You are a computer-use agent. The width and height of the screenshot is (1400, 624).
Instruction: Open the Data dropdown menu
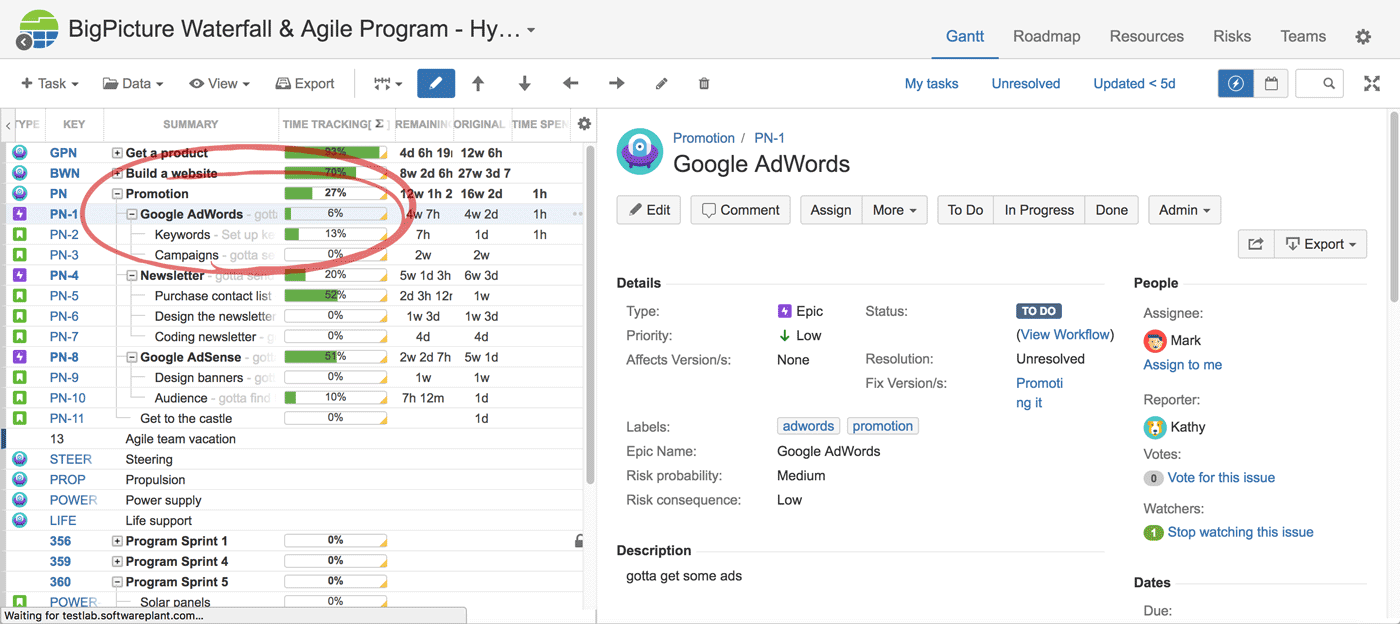pos(133,84)
